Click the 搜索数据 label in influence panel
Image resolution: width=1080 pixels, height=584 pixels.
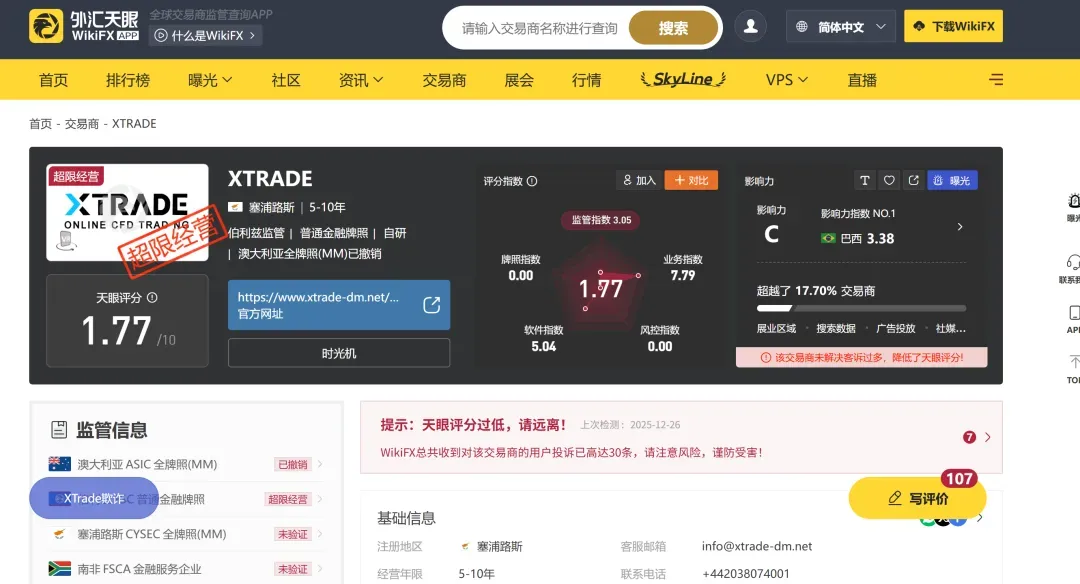pos(835,328)
